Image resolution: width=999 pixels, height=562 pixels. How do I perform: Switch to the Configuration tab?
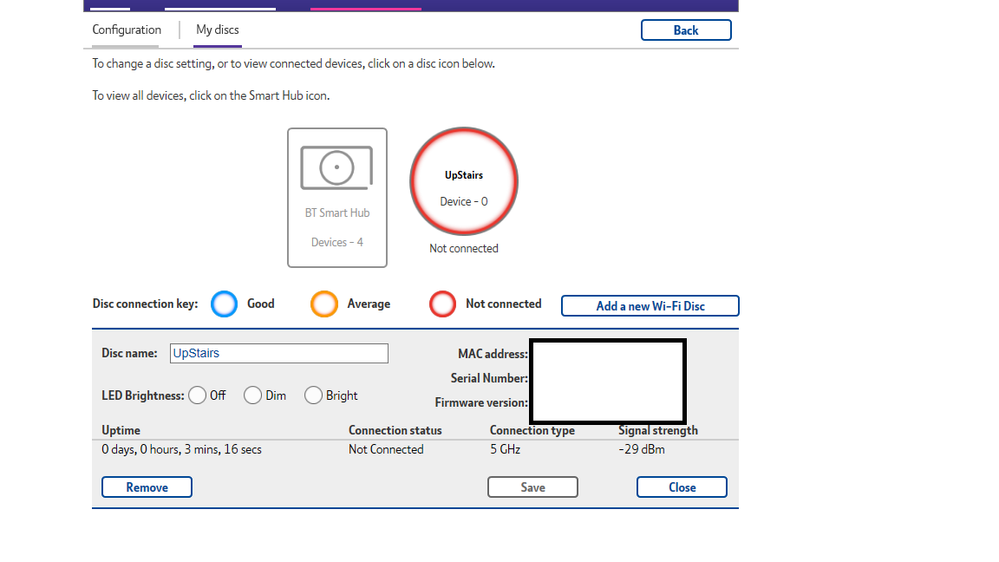click(x=126, y=30)
